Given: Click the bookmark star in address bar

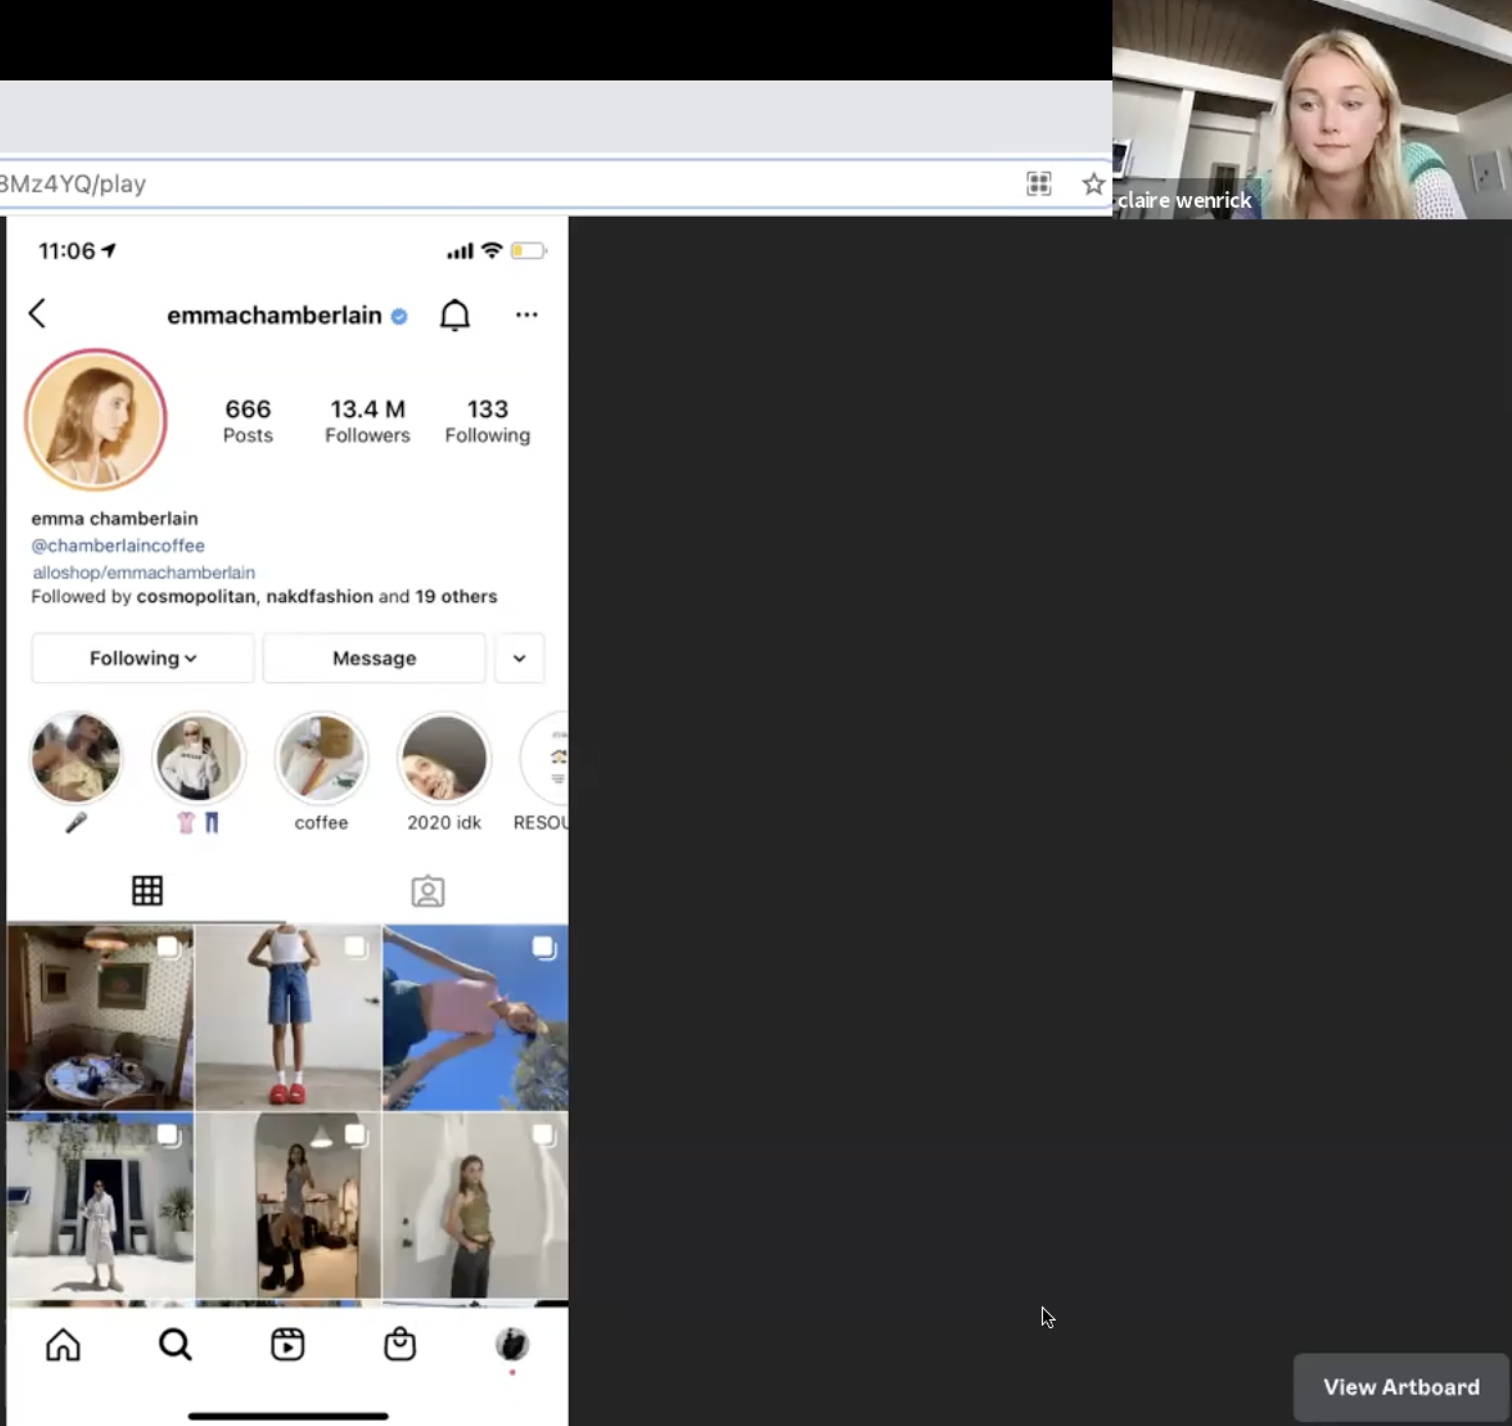Looking at the screenshot, I should [1093, 184].
